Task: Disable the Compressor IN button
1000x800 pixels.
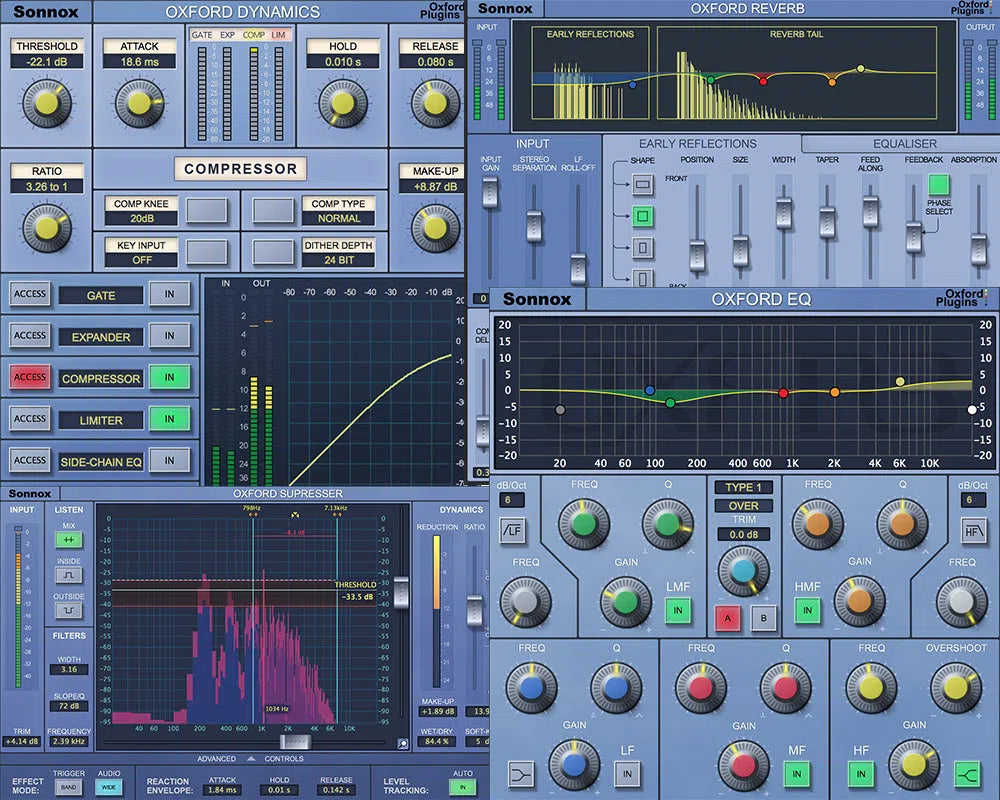Action: 169,377
